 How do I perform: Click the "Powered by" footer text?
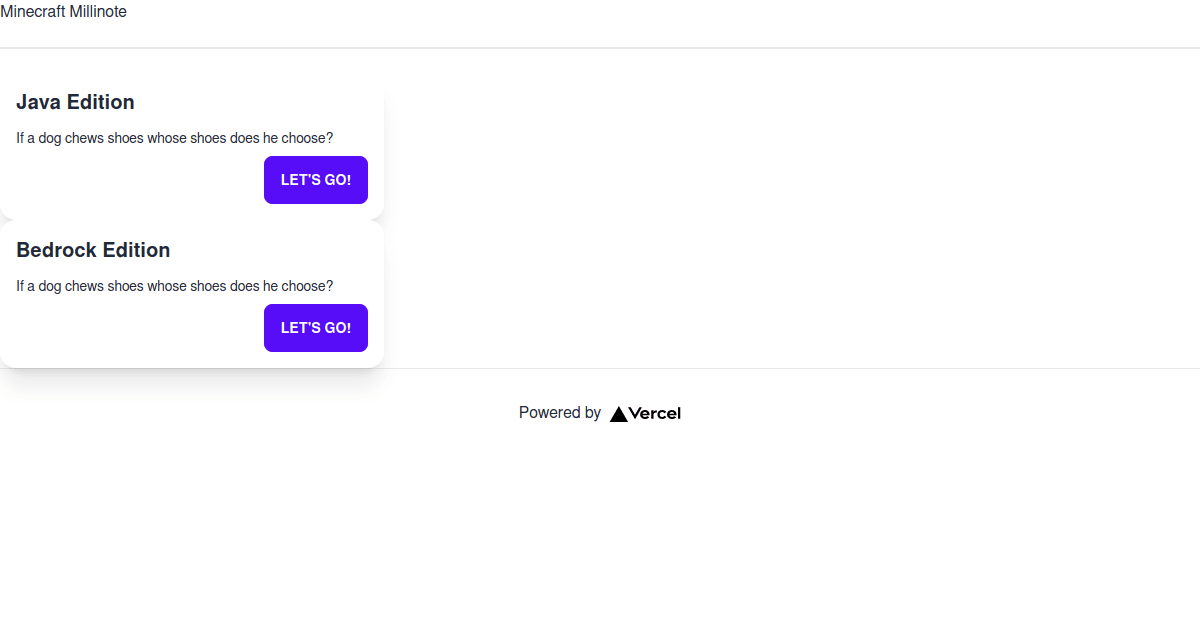point(559,413)
